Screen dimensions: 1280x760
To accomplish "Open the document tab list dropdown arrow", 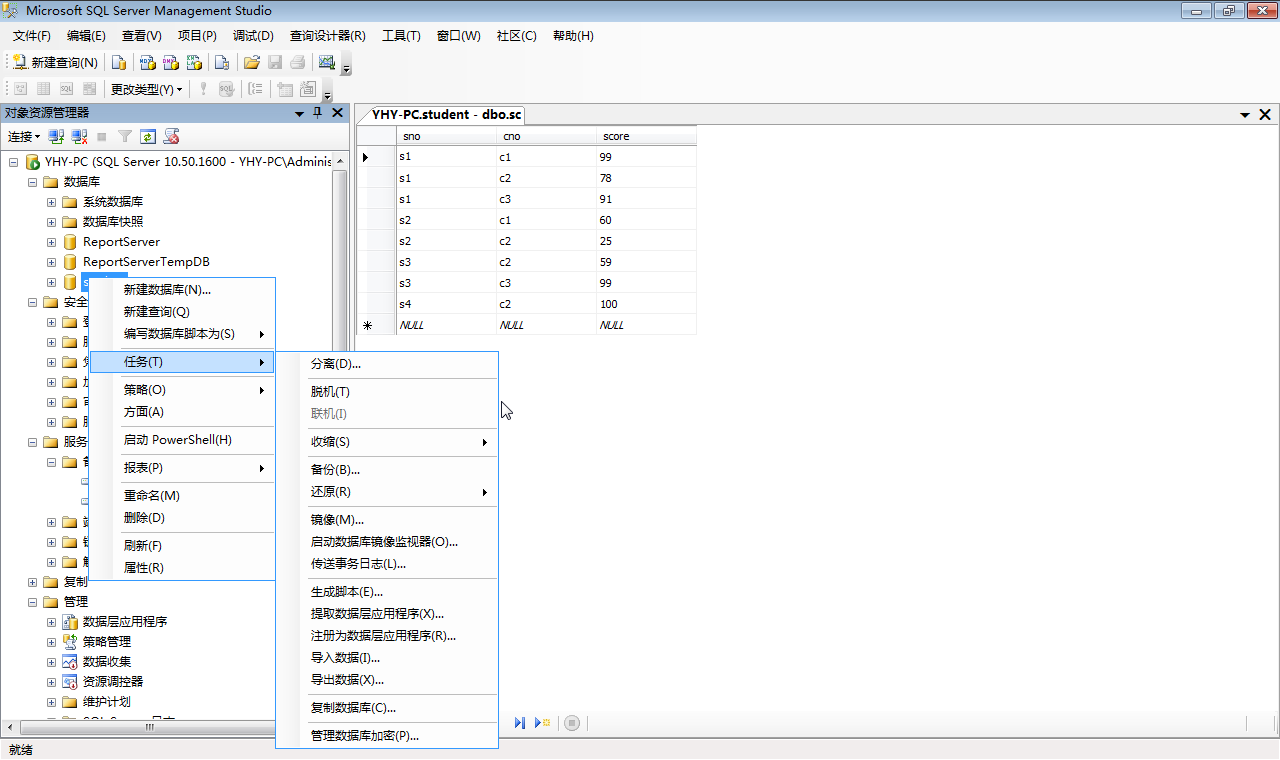I will pyautogui.click(x=1245, y=115).
